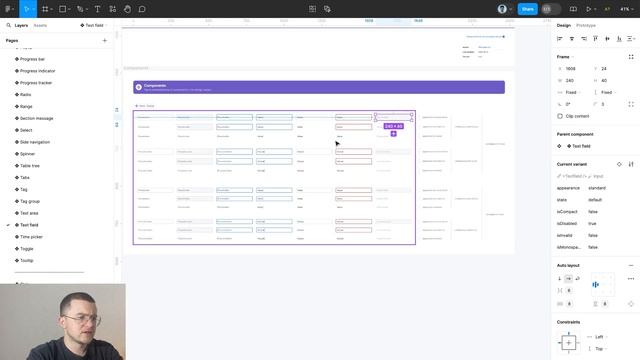640x360 pixels.
Task: Open the Frame type dropdown
Action: coord(565,57)
